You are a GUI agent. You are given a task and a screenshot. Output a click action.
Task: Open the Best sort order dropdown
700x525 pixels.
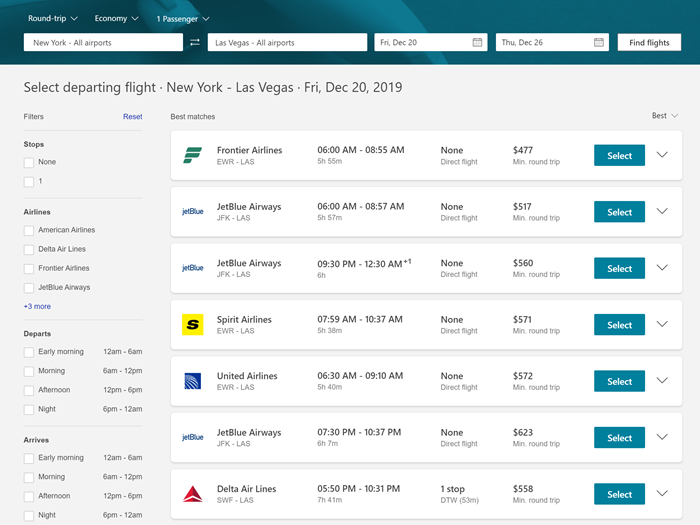pos(664,116)
